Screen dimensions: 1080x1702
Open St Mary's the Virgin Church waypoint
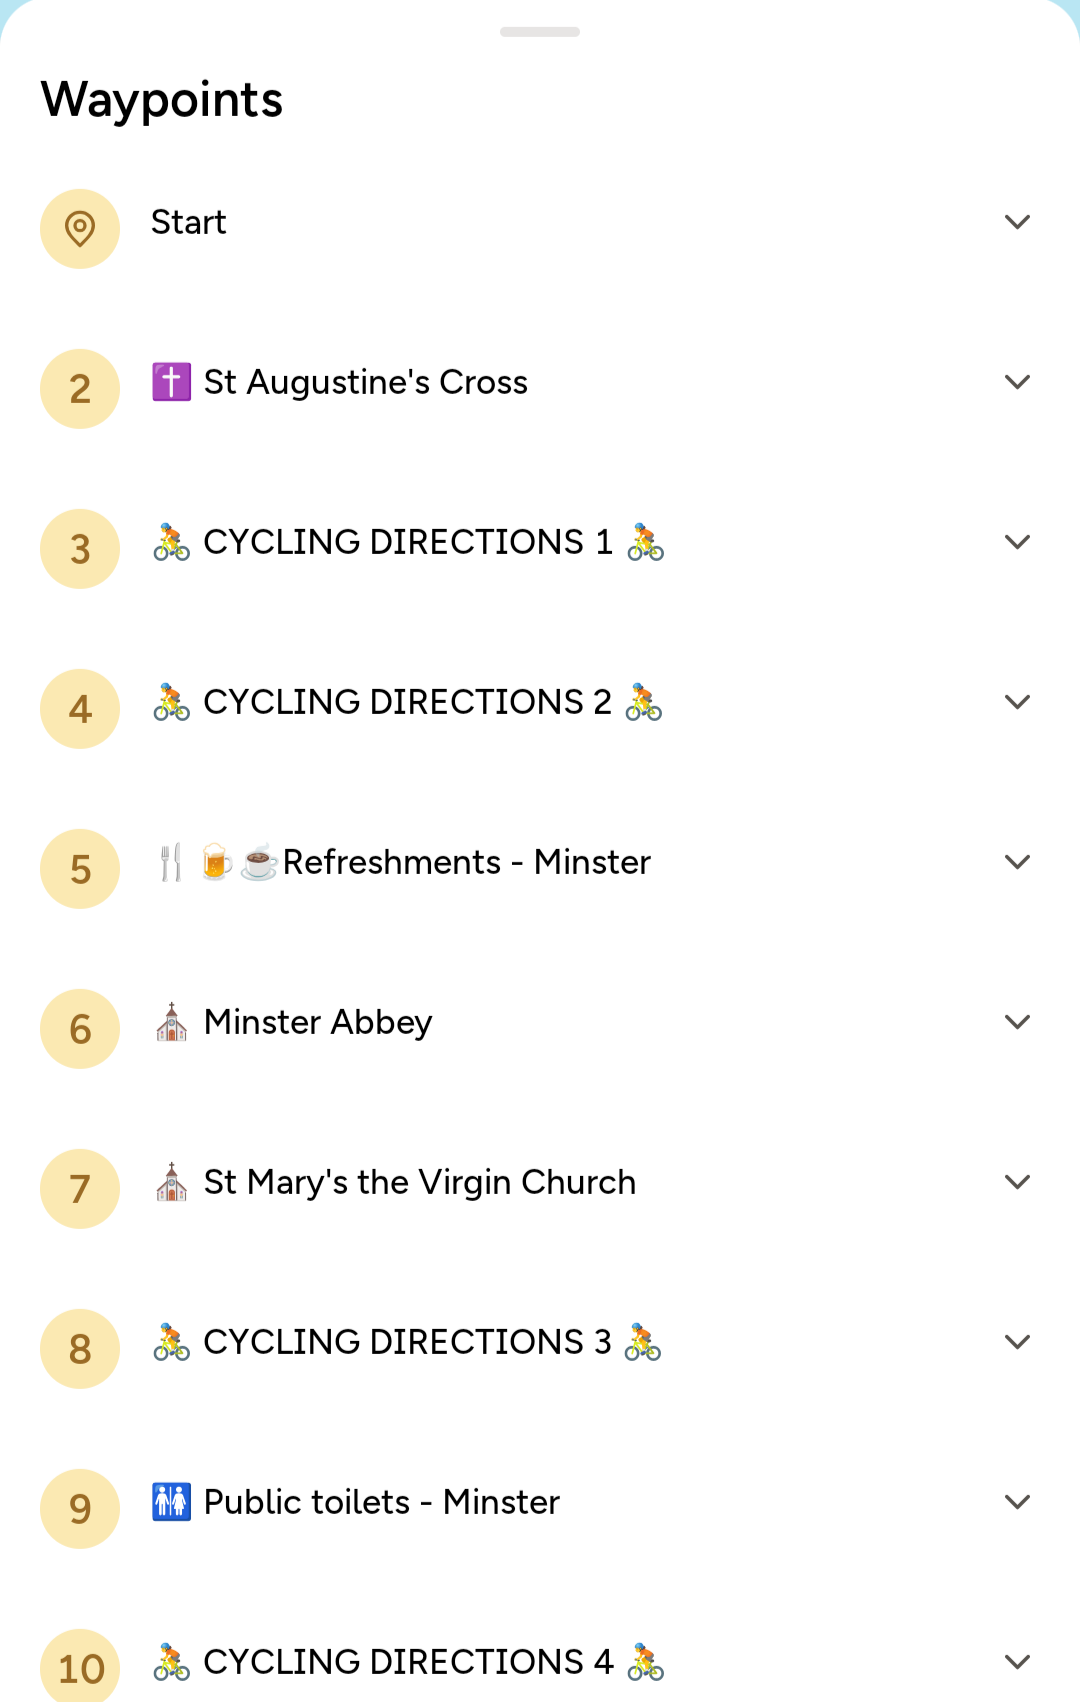[419, 1182]
